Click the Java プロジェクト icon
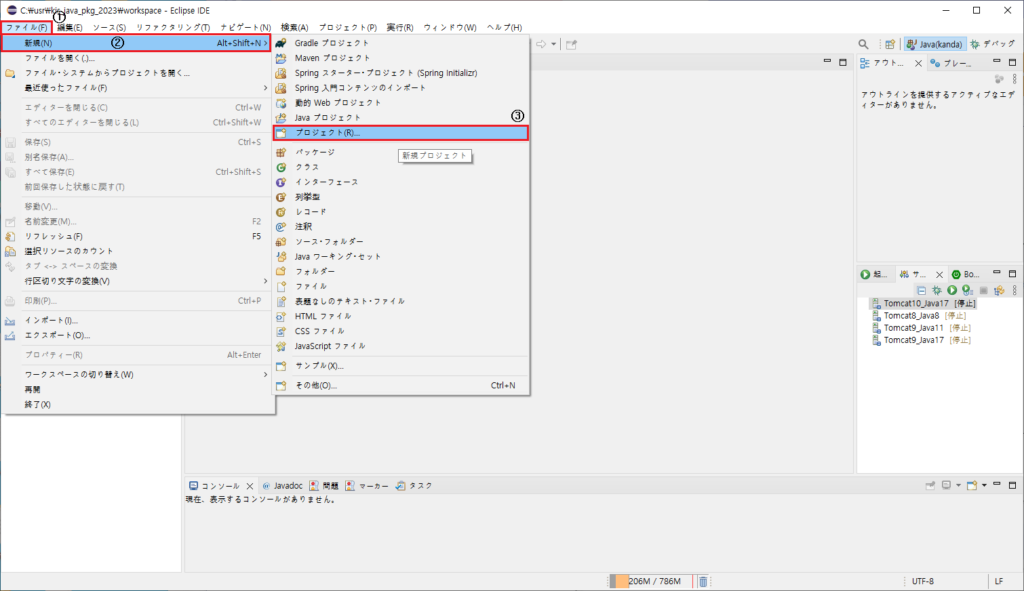1024x591 pixels. pos(281,118)
